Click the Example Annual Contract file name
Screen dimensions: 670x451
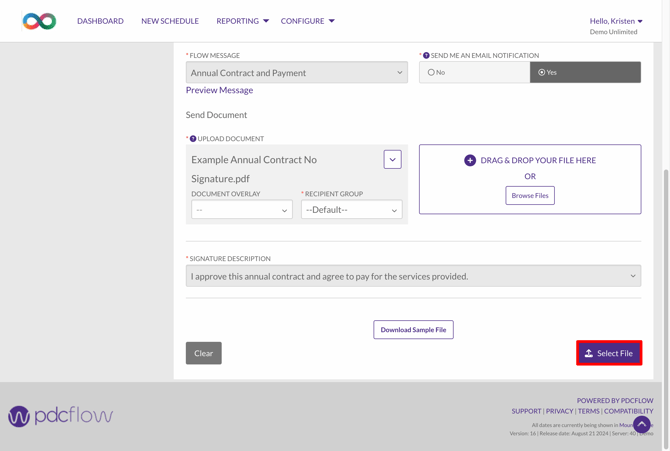pos(254,169)
